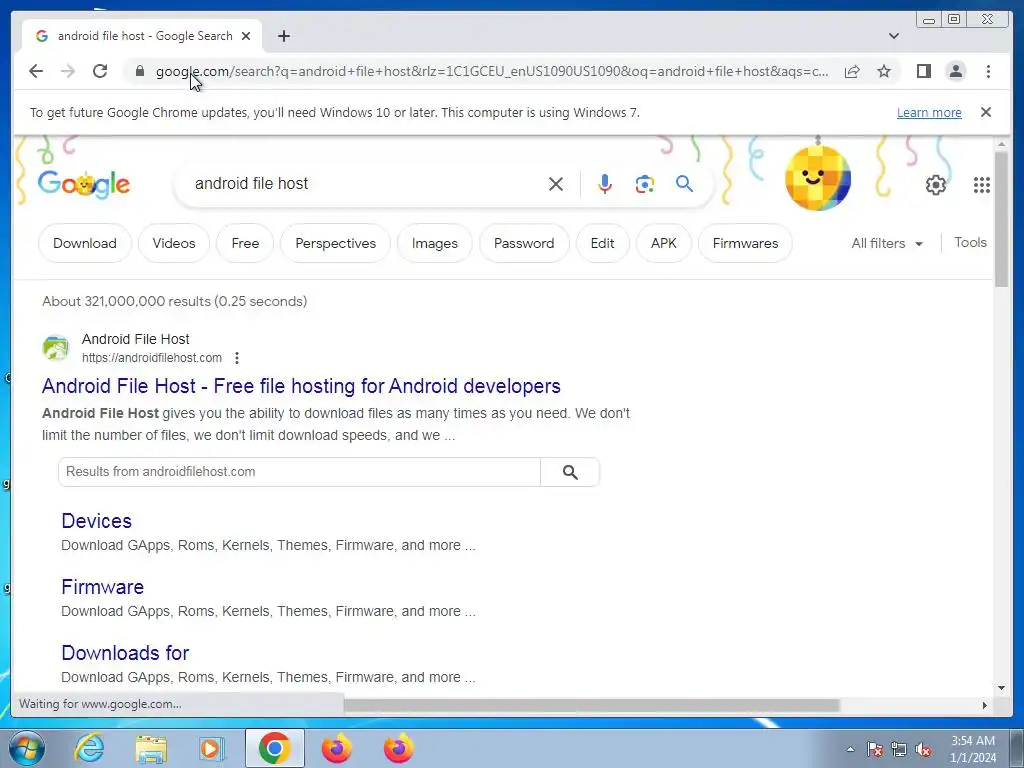This screenshot has height=768, width=1024.
Task: Dismiss the Chrome update notification
Action: [986, 112]
